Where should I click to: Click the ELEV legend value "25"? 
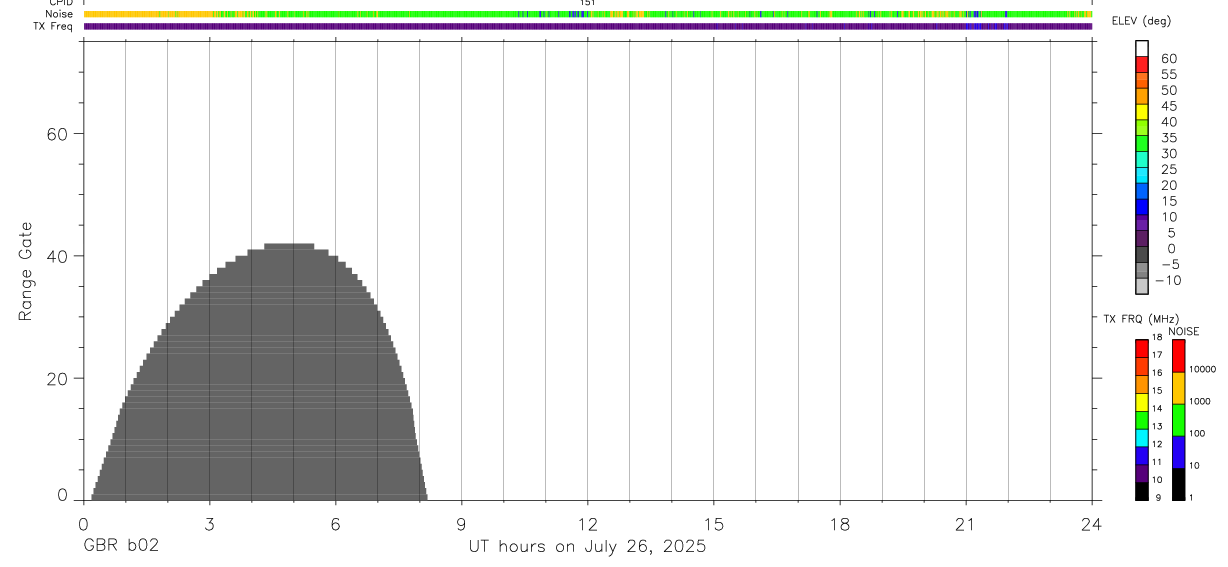pyautogui.click(x=1168, y=169)
